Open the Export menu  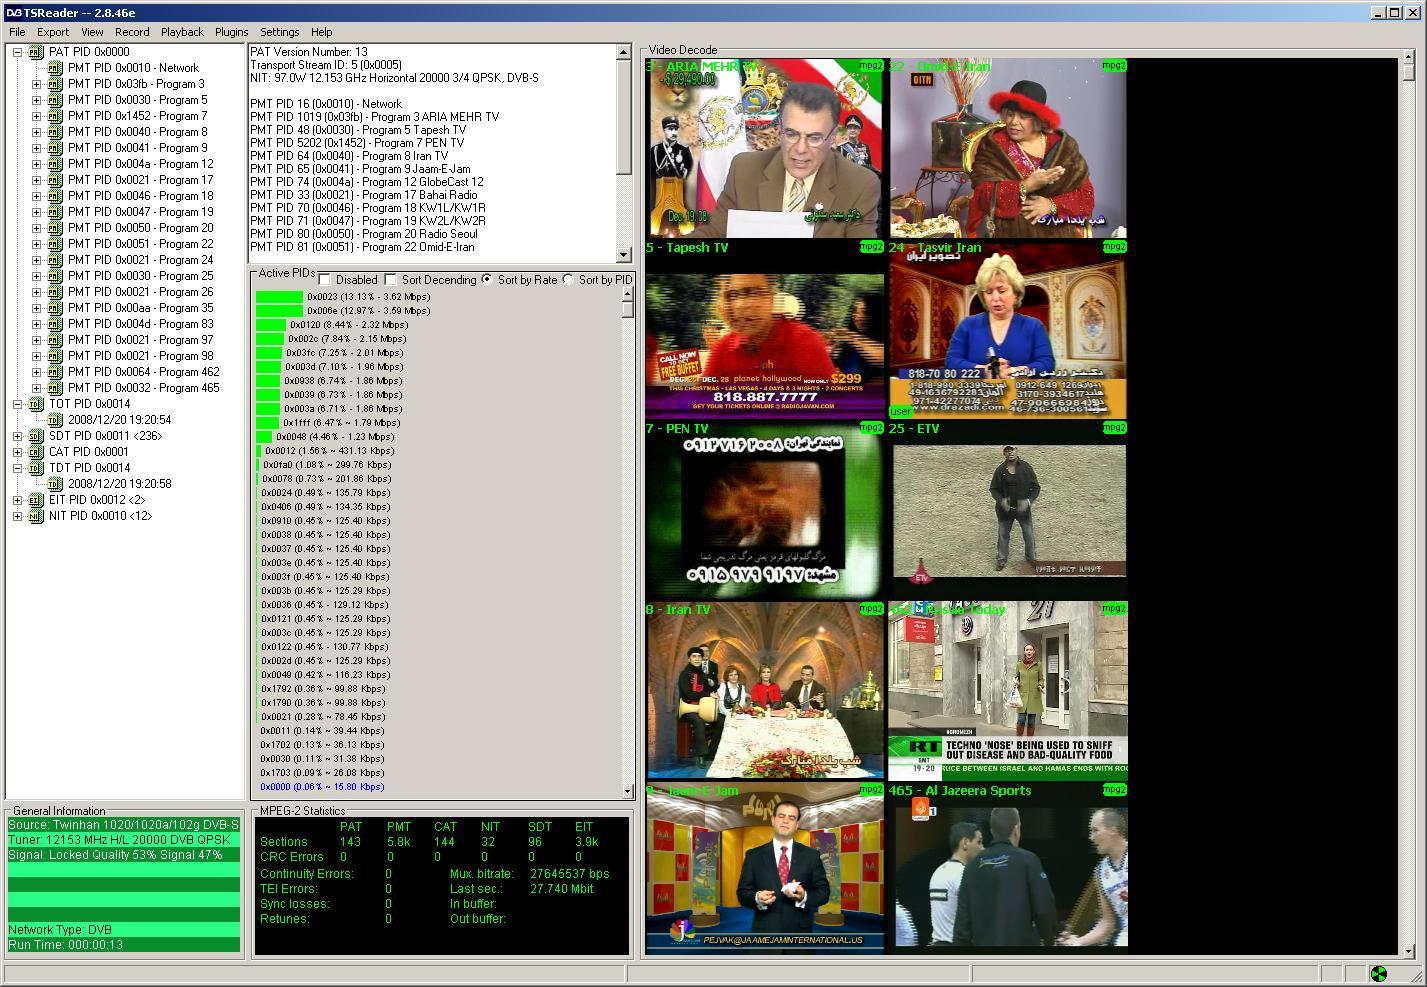click(53, 32)
